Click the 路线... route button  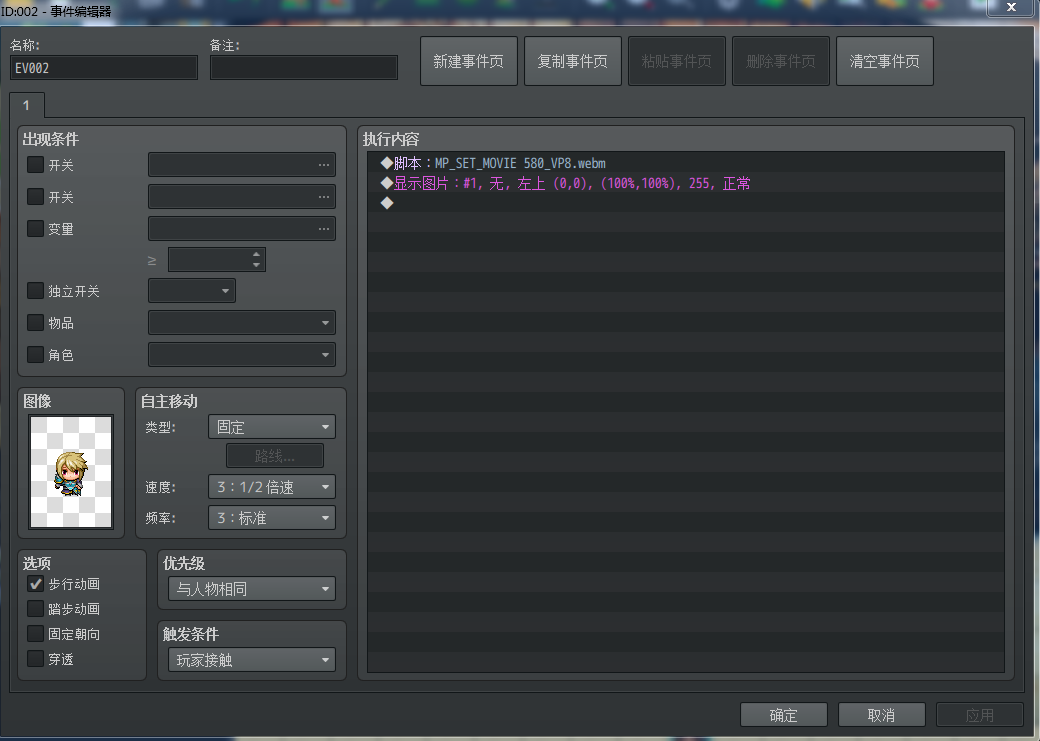(275, 456)
